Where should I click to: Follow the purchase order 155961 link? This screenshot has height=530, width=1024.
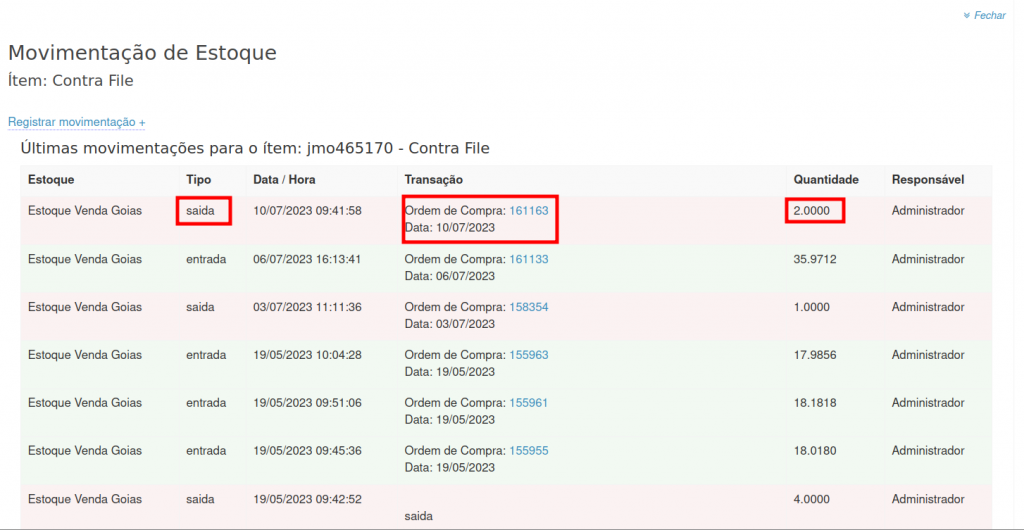[529, 403]
